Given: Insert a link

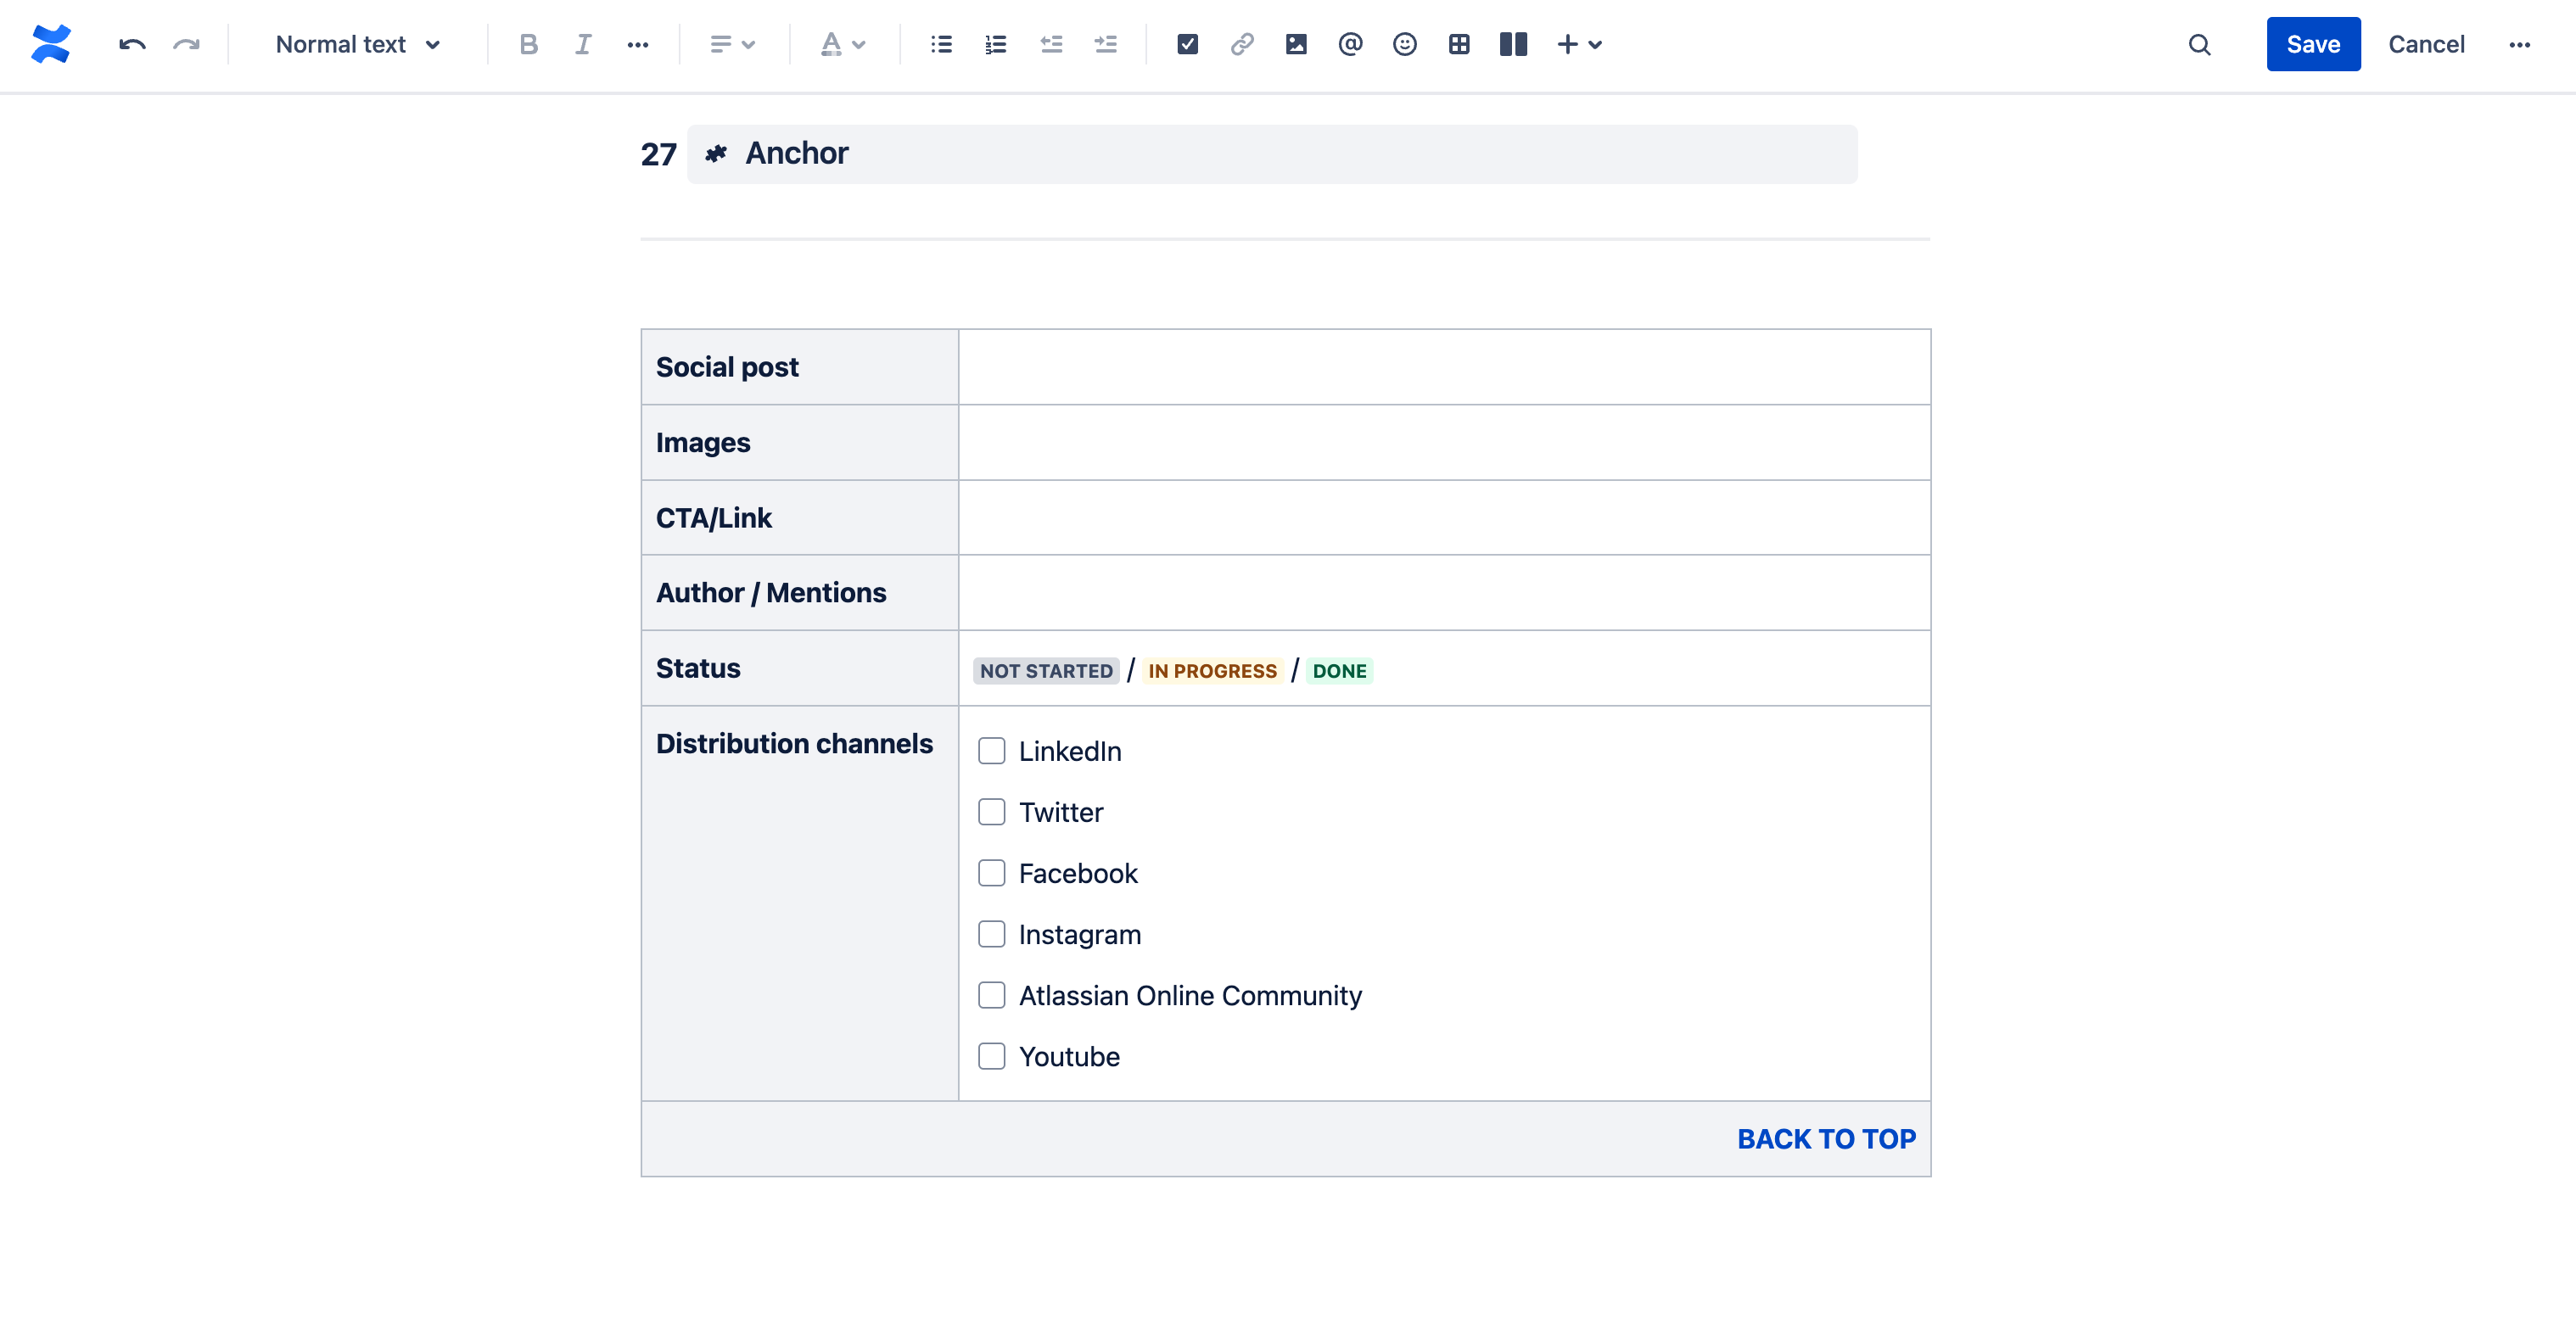Looking at the screenshot, I should pyautogui.click(x=1242, y=44).
